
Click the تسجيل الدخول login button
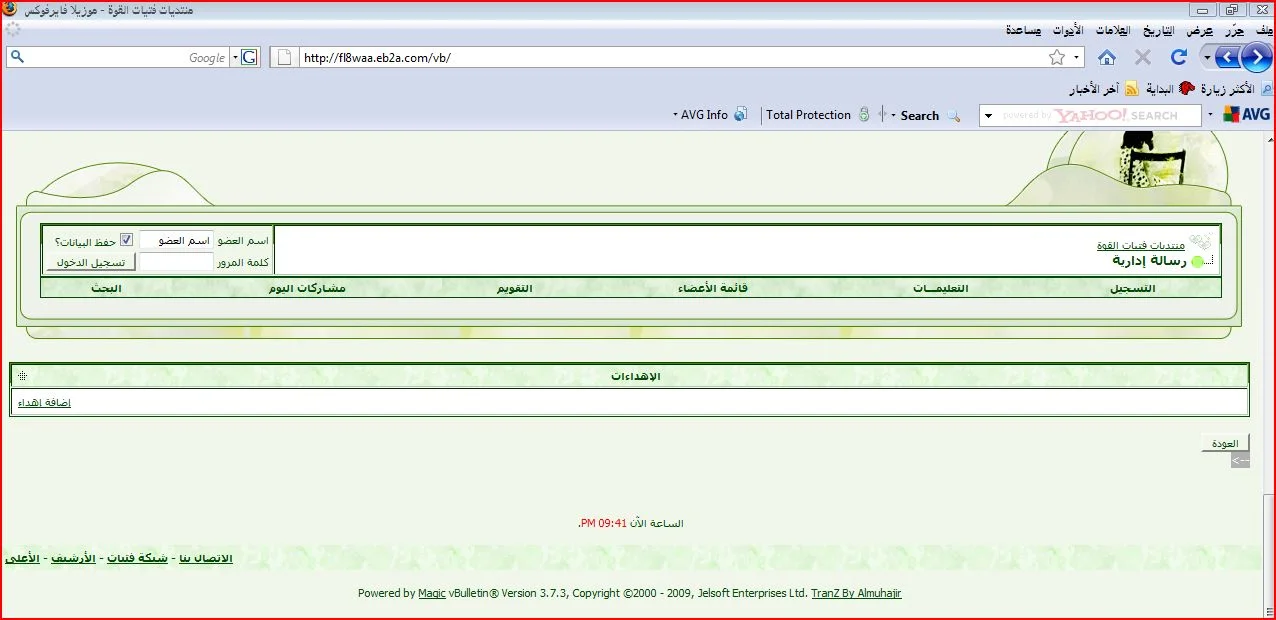pos(90,262)
